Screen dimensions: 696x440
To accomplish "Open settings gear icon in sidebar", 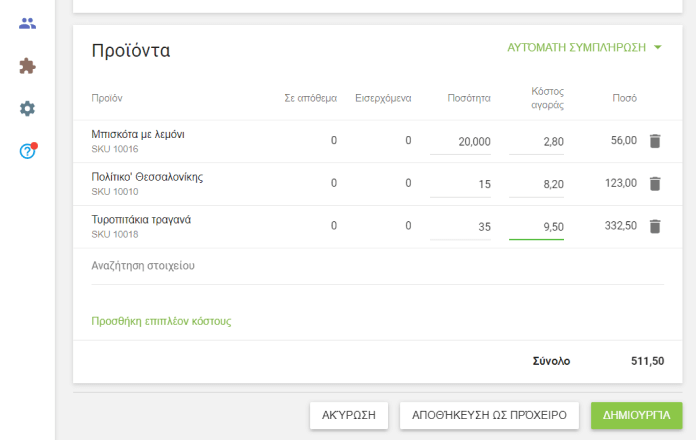I will pyautogui.click(x=28, y=108).
